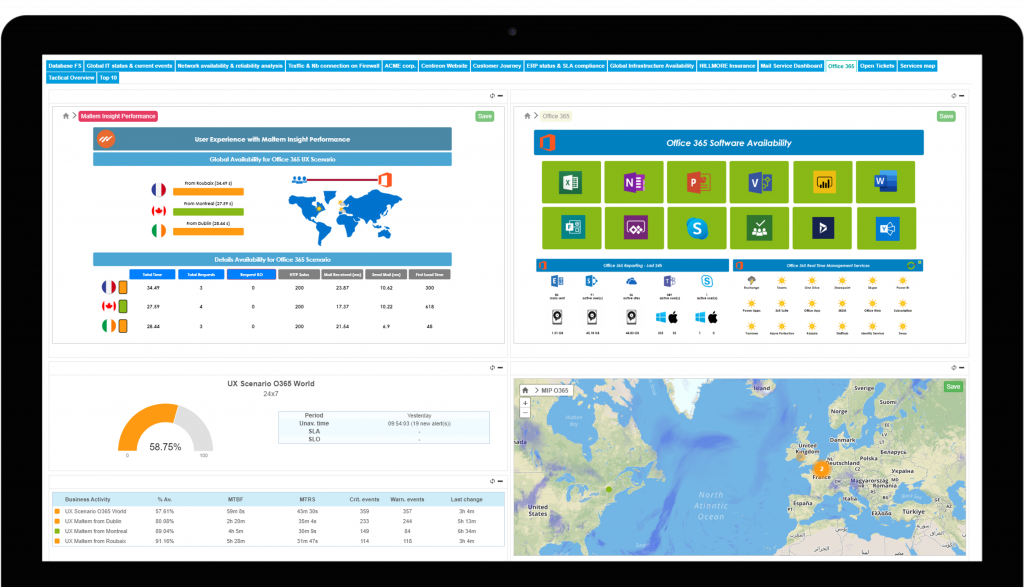This screenshot has width=1024, height=587.
Task: Open the Power BI availability tile
Action: tap(823, 182)
